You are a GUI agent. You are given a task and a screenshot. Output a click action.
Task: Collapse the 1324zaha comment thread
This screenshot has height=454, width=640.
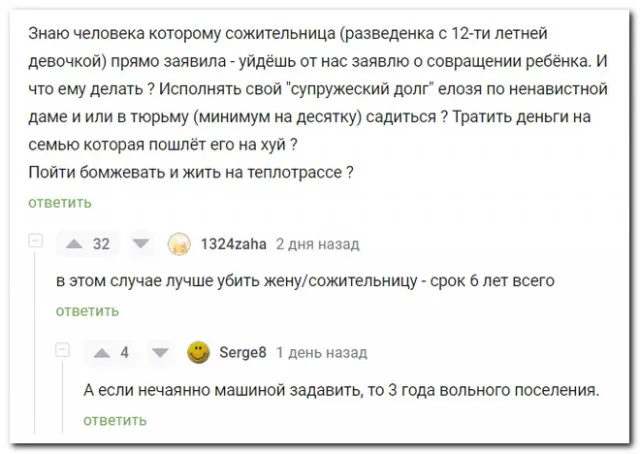36,242
